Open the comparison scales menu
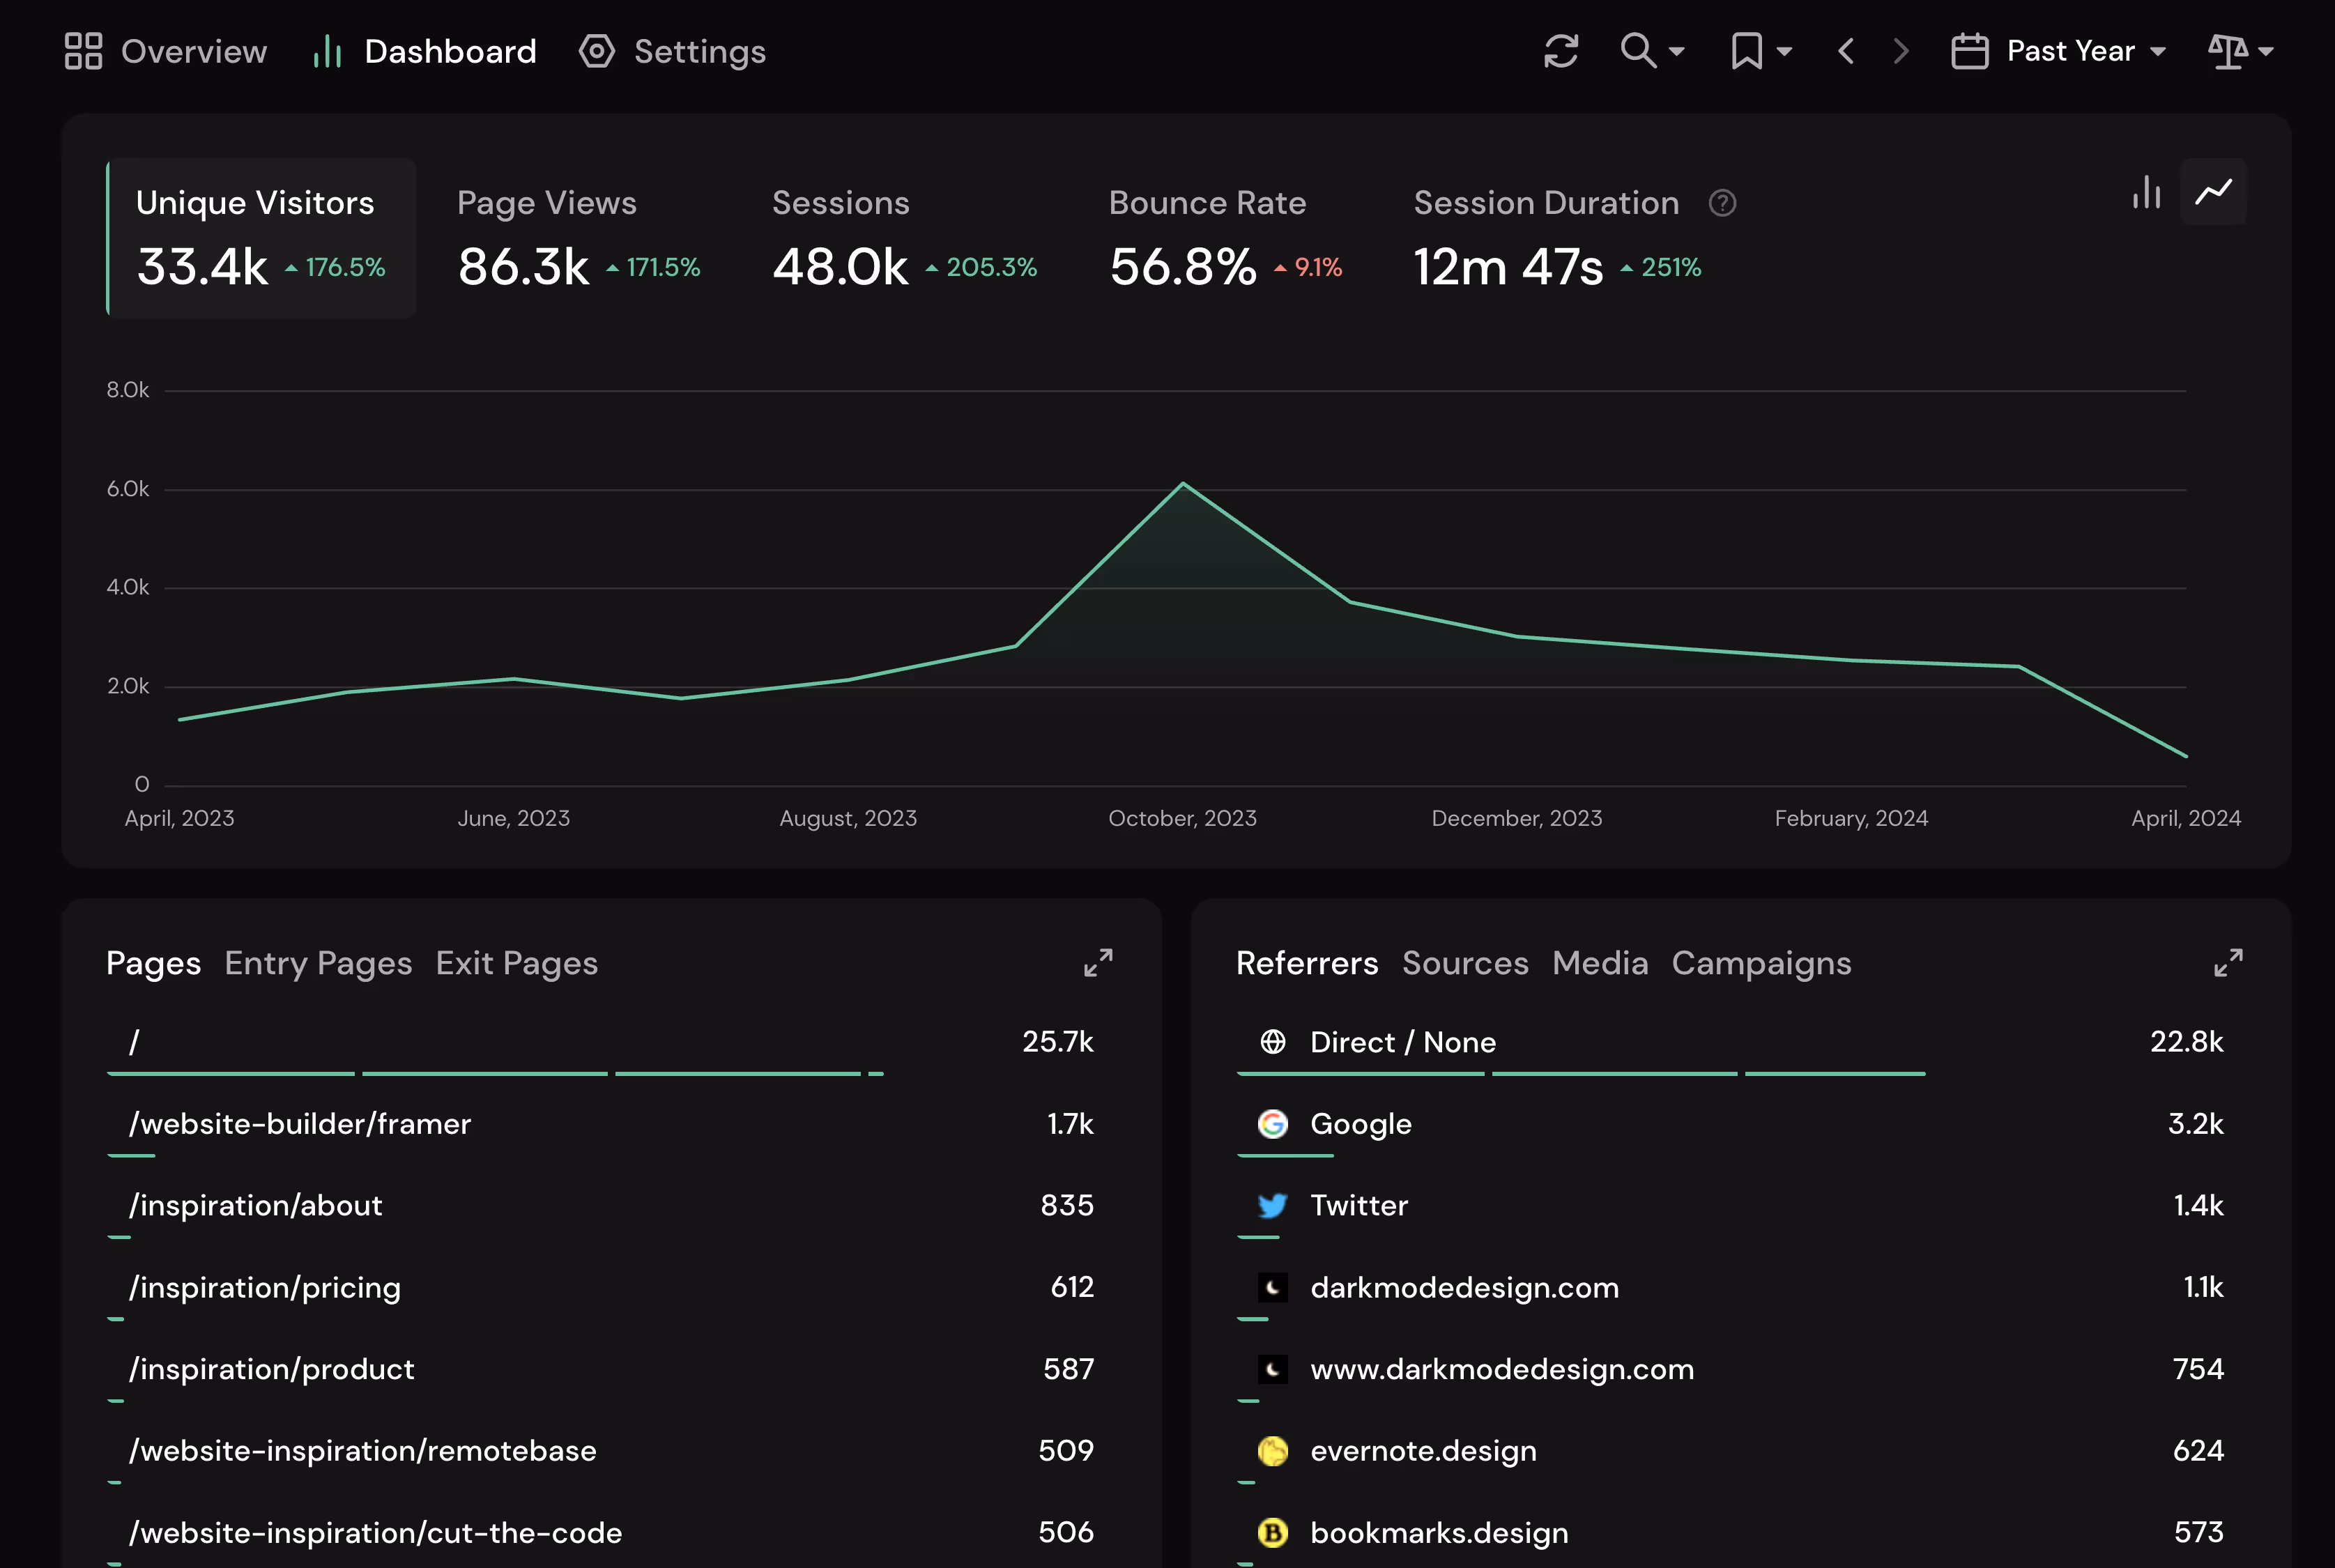 tap(2240, 51)
